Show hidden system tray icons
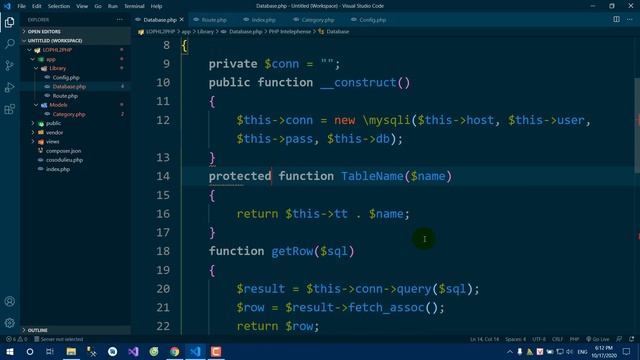The width and height of the screenshot is (640, 360). pos(510,351)
